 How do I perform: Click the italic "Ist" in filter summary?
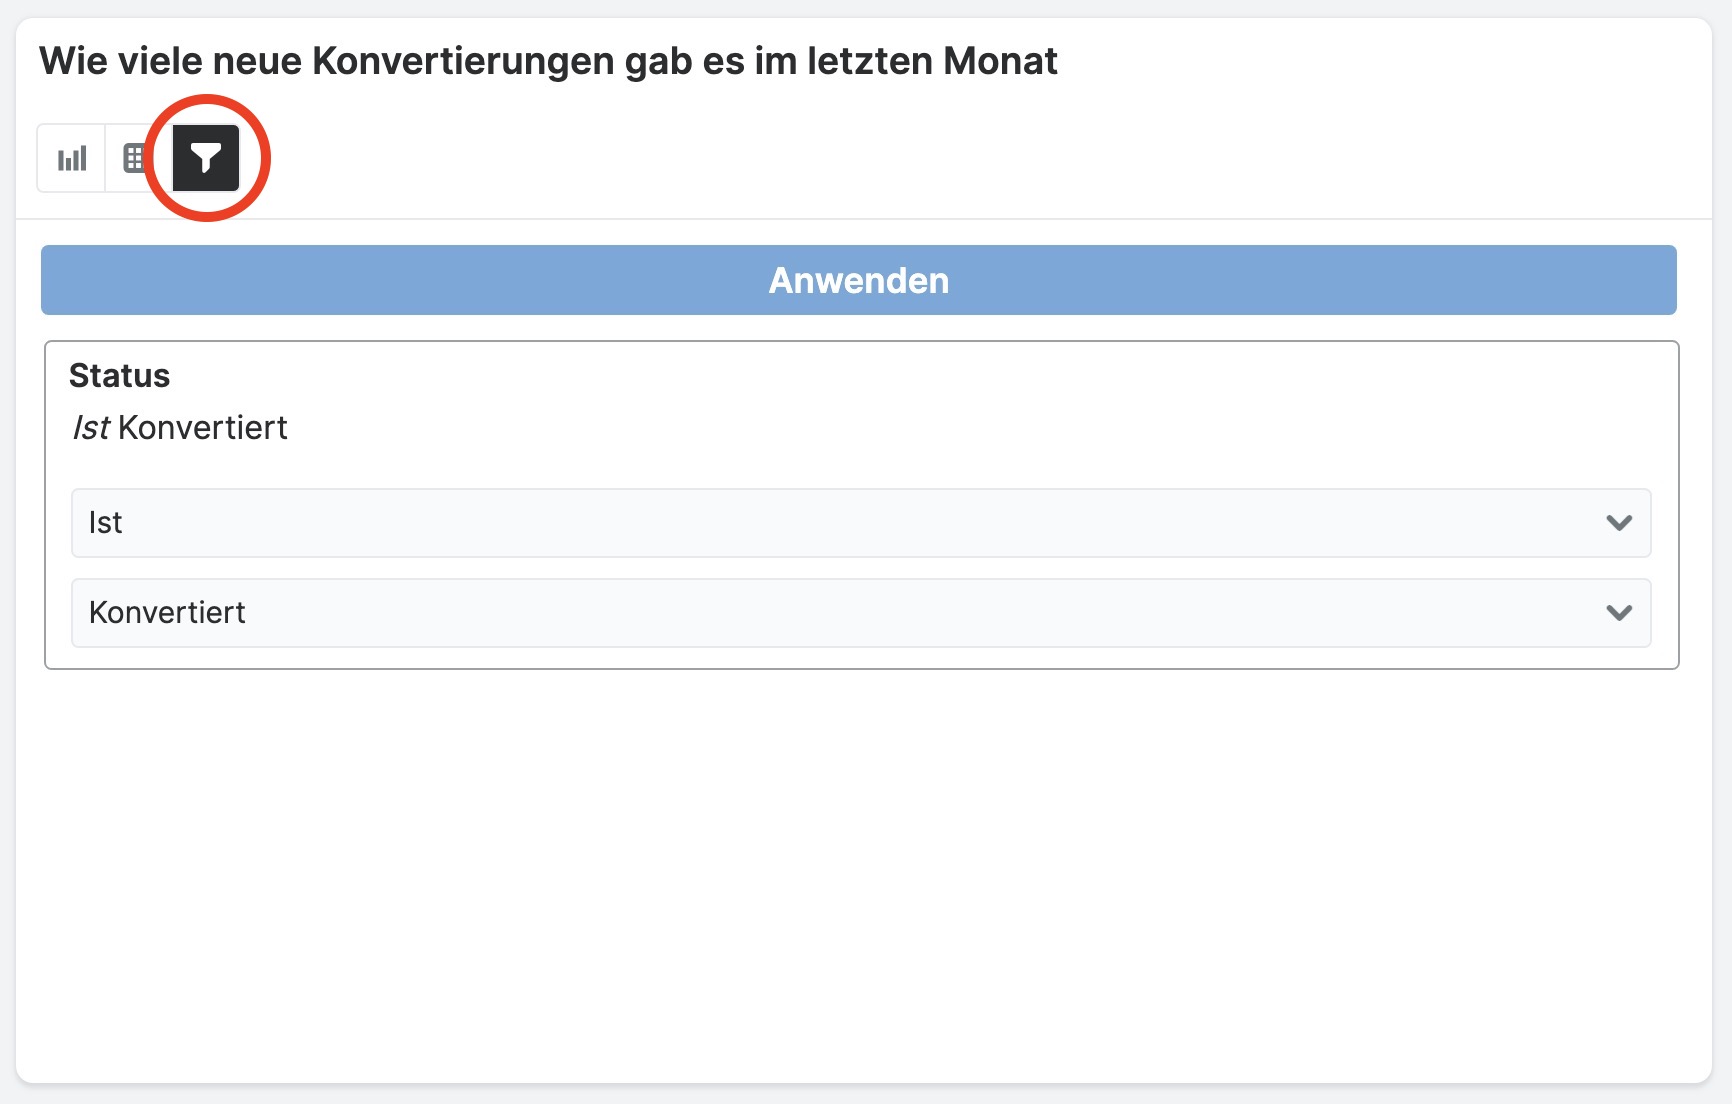(x=91, y=428)
